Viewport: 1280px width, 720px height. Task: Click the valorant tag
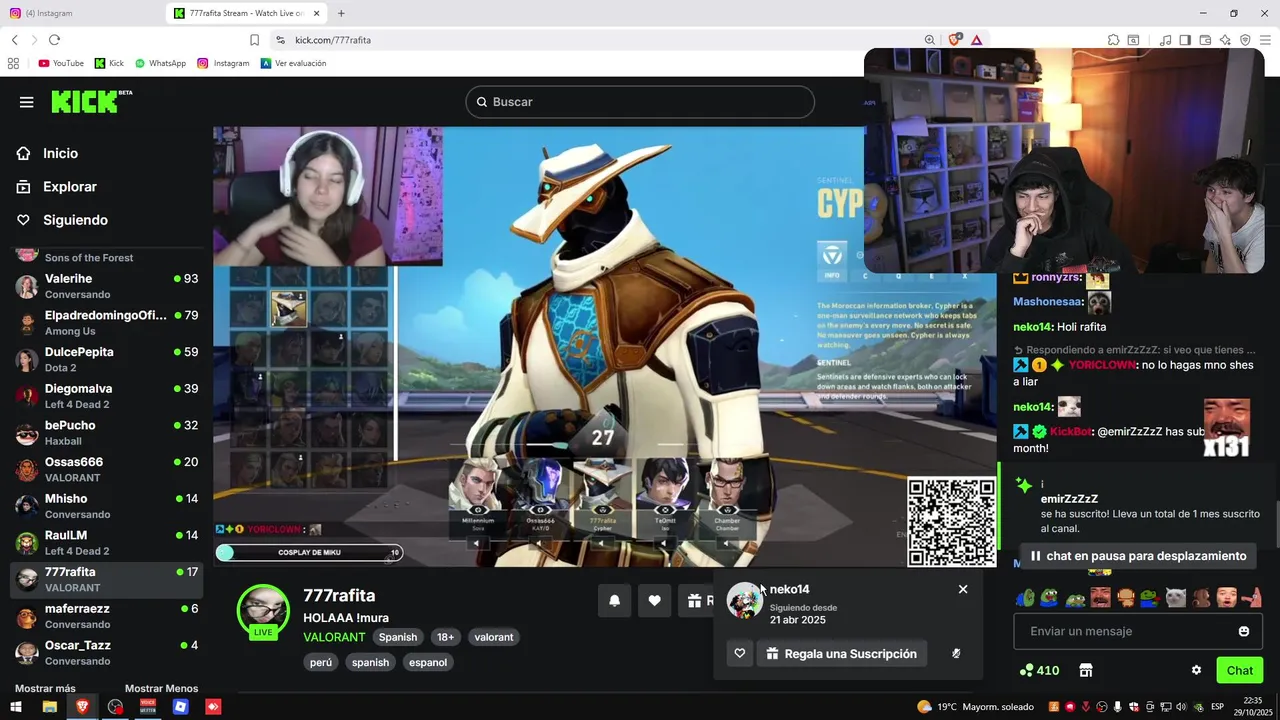(x=494, y=637)
